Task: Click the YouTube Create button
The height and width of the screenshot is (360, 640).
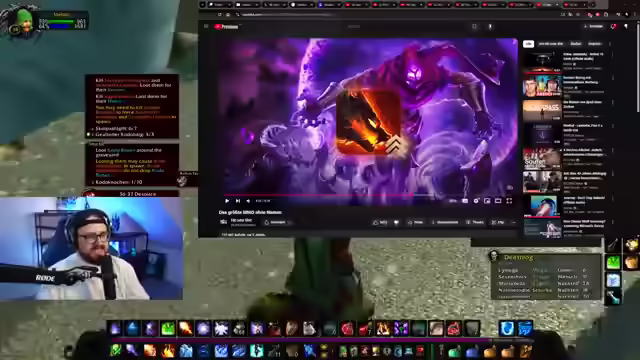Action: (594, 27)
